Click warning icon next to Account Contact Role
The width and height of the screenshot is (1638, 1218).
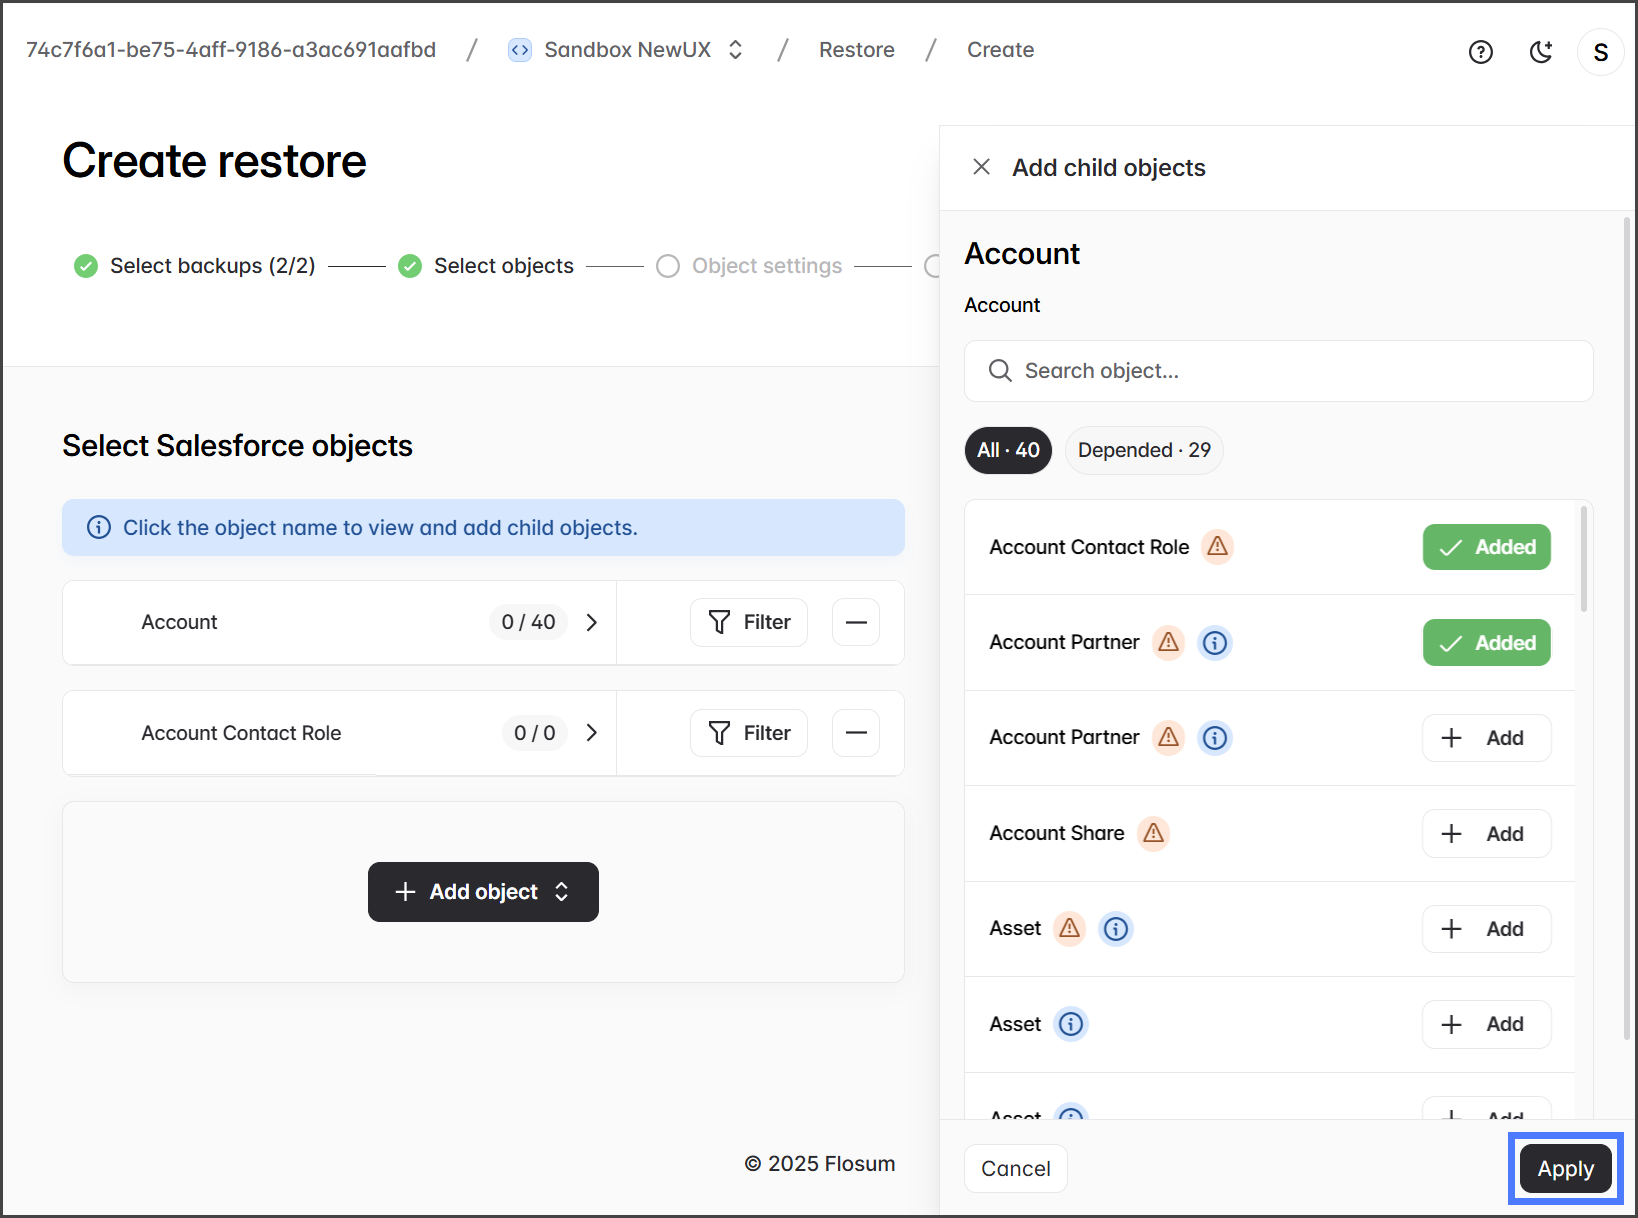[1217, 547]
